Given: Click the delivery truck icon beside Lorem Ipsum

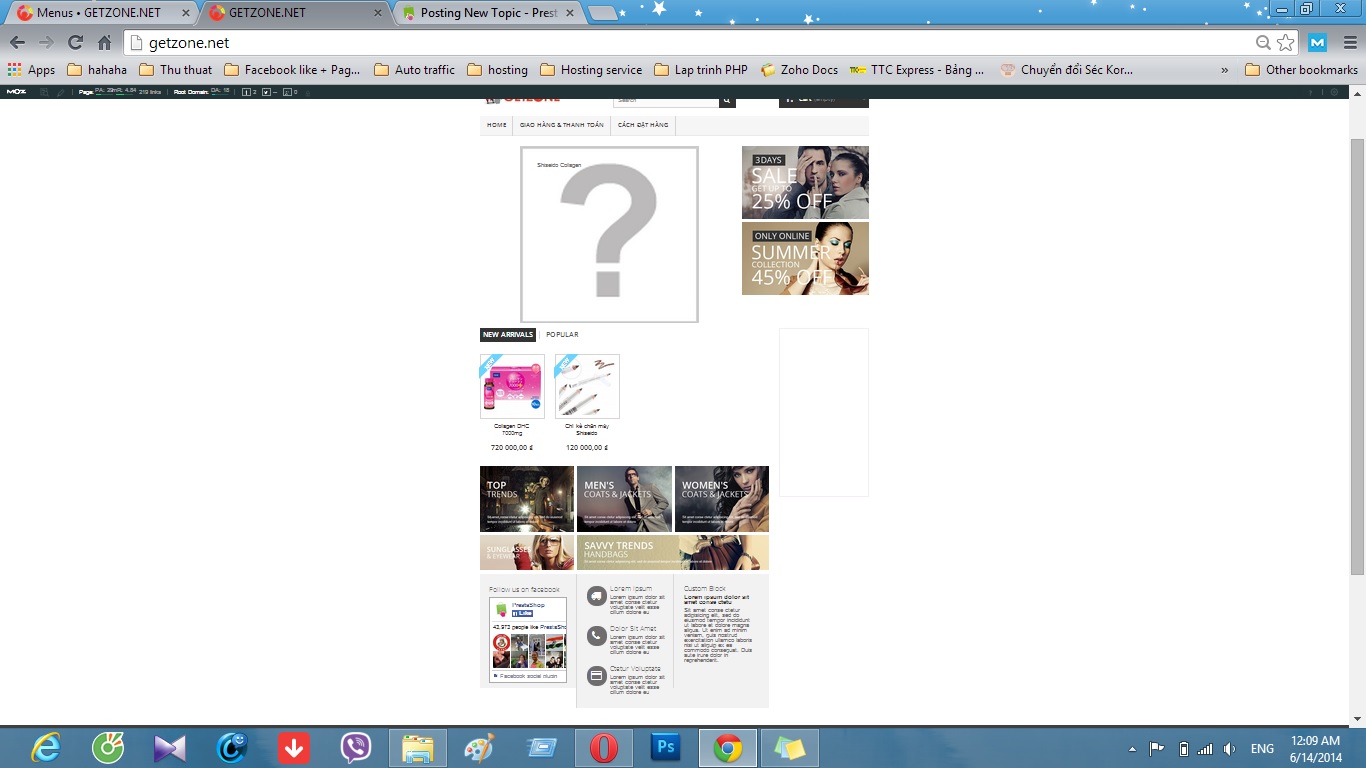Looking at the screenshot, I should (x=596, y=597).
